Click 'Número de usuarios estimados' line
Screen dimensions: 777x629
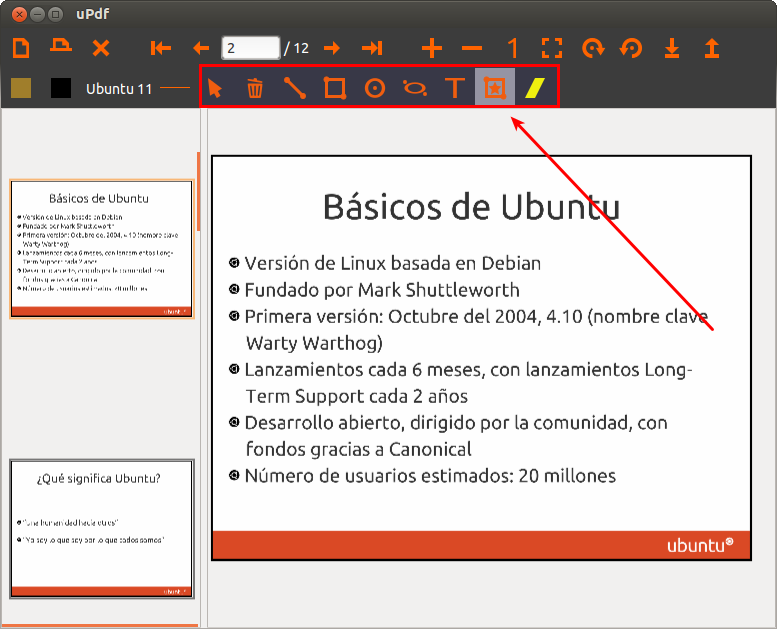pos(430,476)
